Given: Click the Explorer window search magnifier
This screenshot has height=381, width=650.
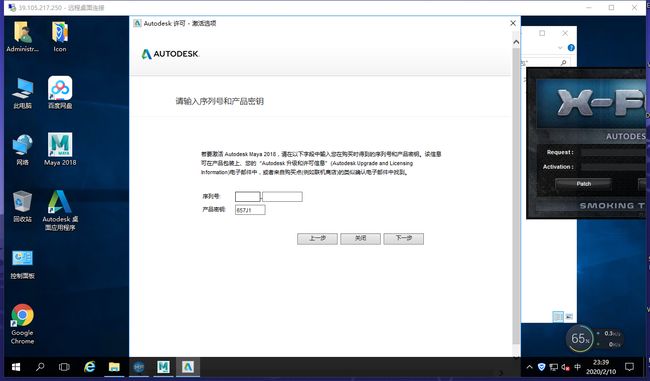Looking at the screenshot, I should (x=563, y=63).
